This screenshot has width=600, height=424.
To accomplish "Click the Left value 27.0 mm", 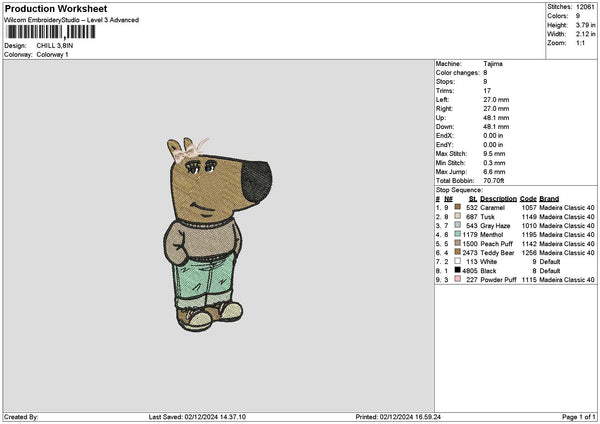I will point(496,99).
